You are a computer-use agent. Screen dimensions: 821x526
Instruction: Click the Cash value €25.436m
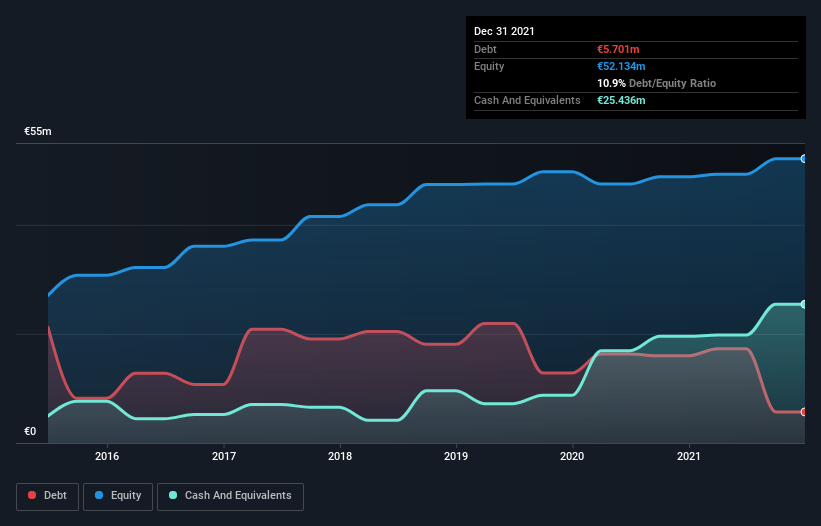(x=621, y=100)
